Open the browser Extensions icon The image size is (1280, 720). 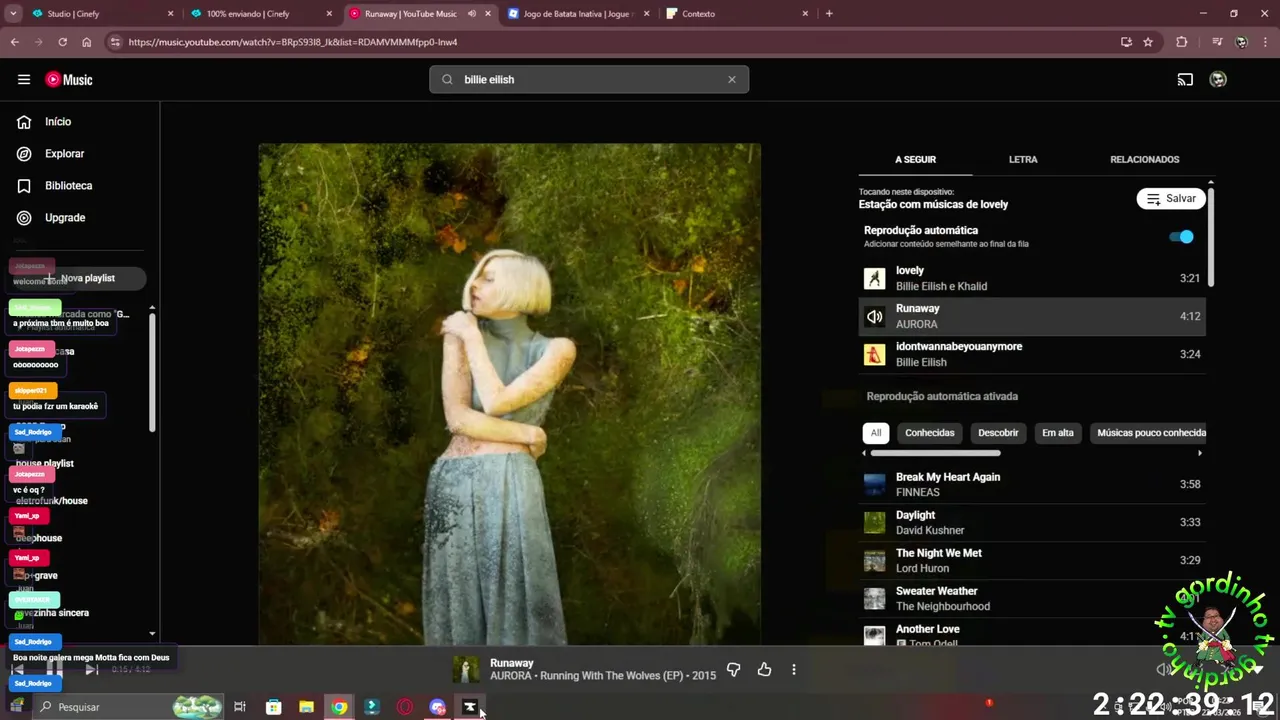click(1182, 42)
